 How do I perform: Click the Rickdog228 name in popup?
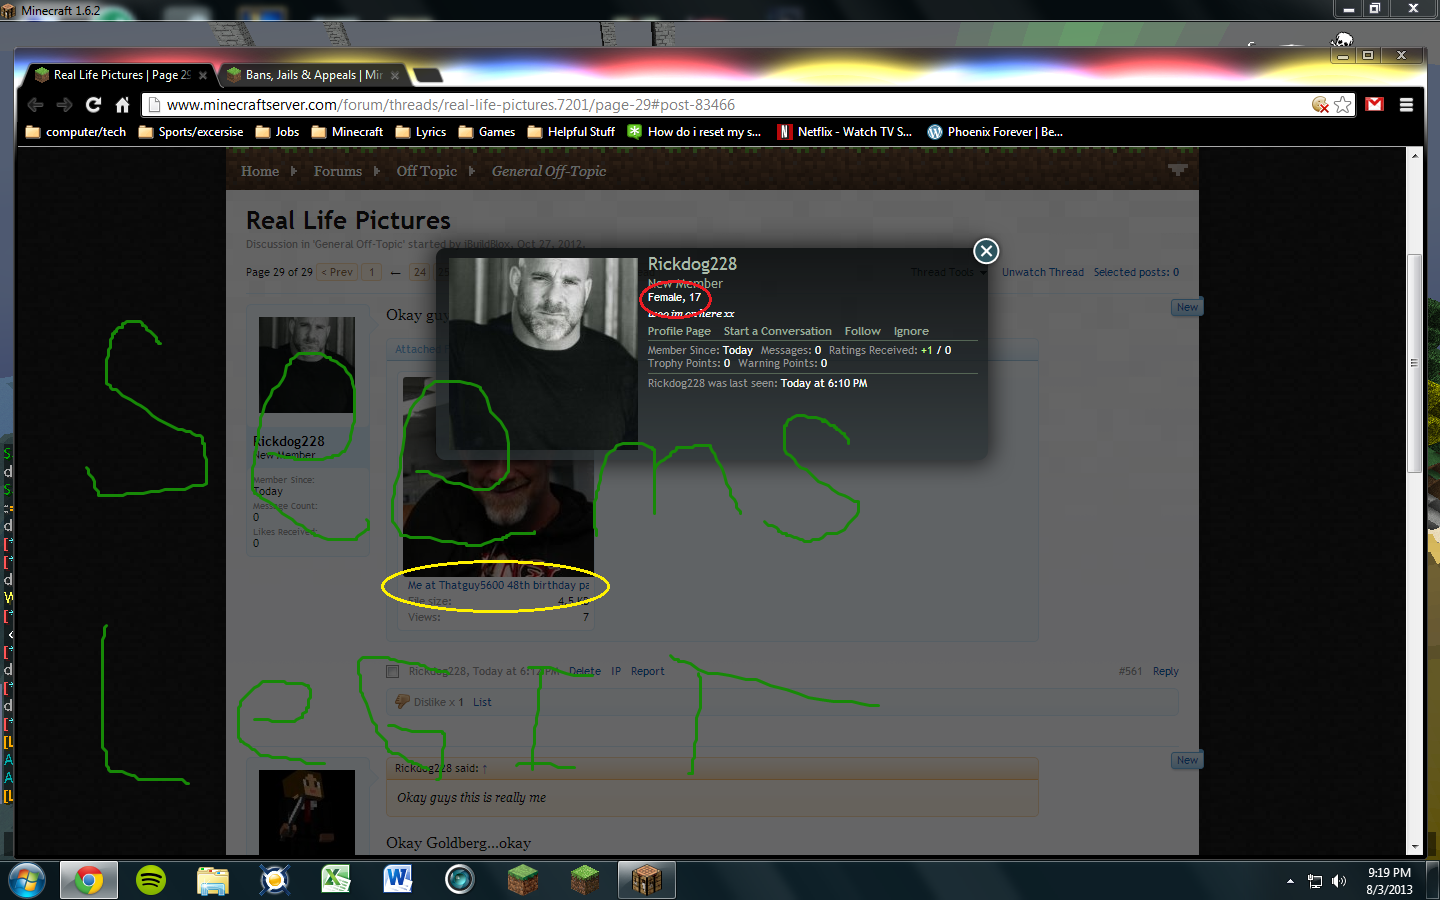pos(692,264)
